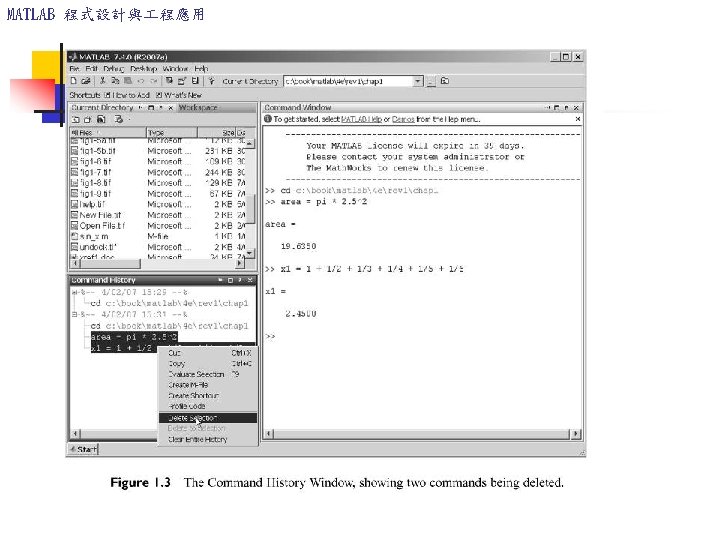Click the What's New shortcut
The width and height of the screenshot is (720, 540).
coord(179,95)
